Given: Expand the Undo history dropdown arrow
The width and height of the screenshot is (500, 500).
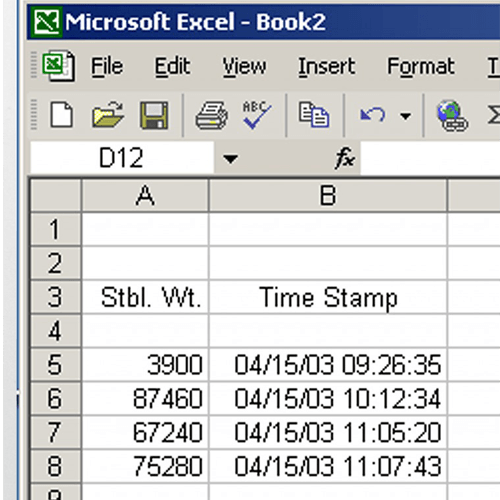Looking at the screenshot, I should pos(405,116).
